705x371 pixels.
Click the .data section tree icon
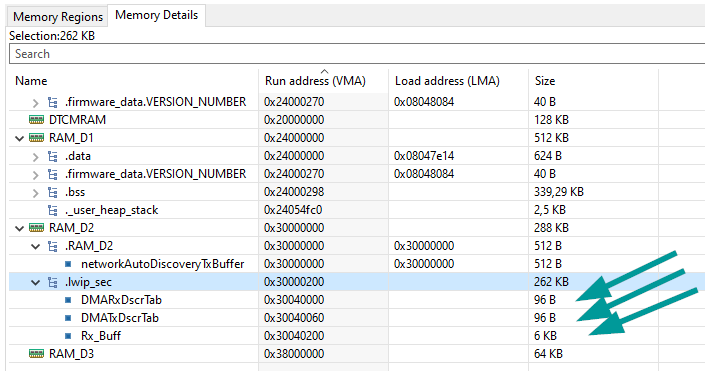(53, 156)
